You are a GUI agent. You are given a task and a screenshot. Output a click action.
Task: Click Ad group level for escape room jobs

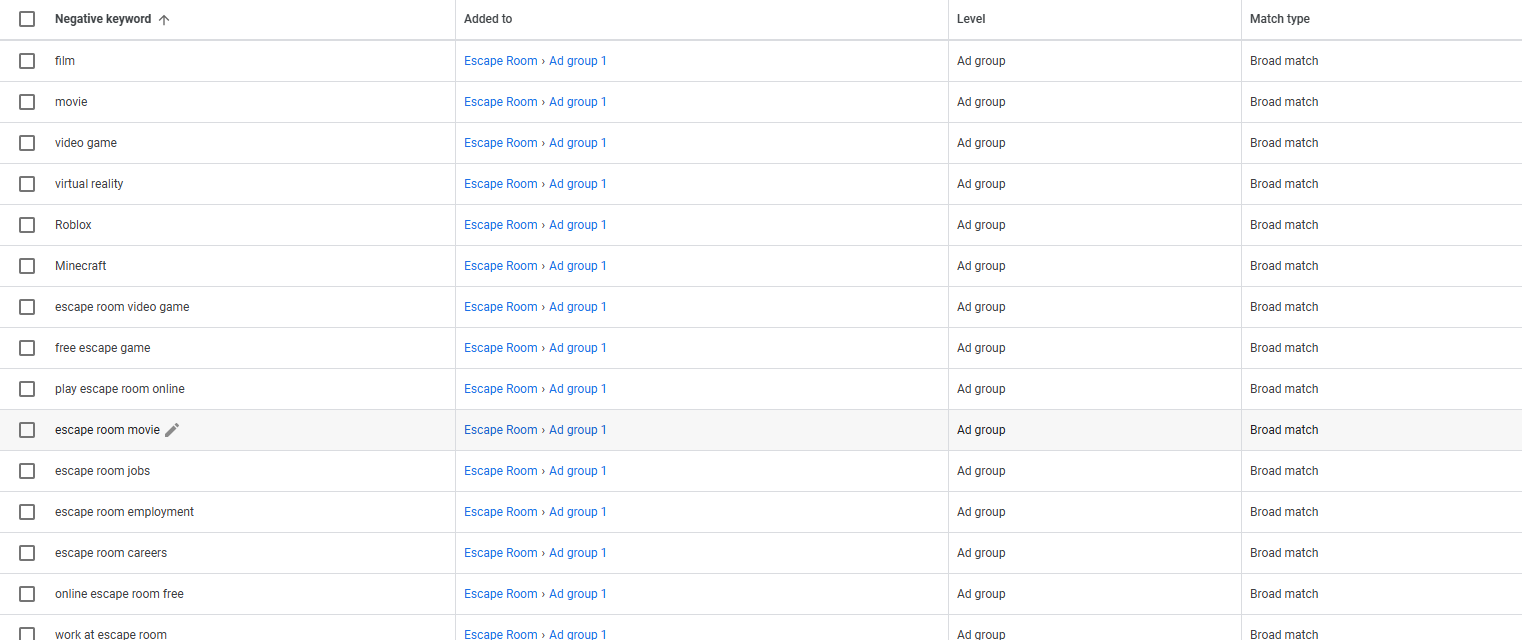point(981,471)
